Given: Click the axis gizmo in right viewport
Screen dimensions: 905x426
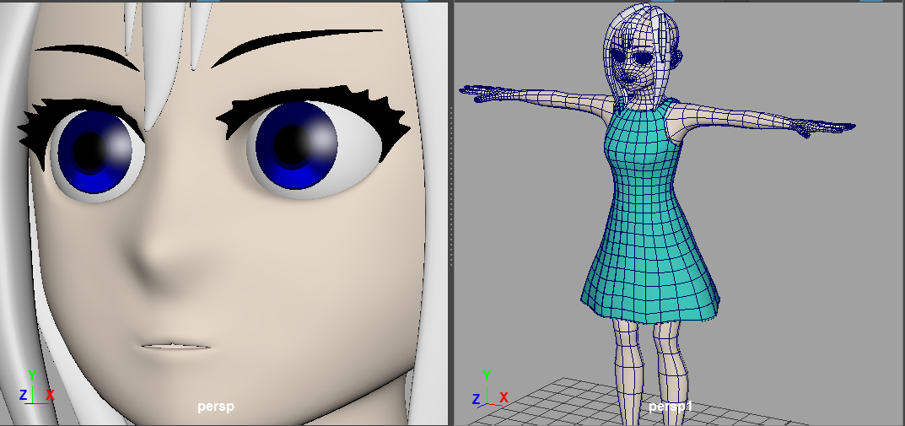Looking at the screenshot, I should pyautogui.click(x=487, y=389).
